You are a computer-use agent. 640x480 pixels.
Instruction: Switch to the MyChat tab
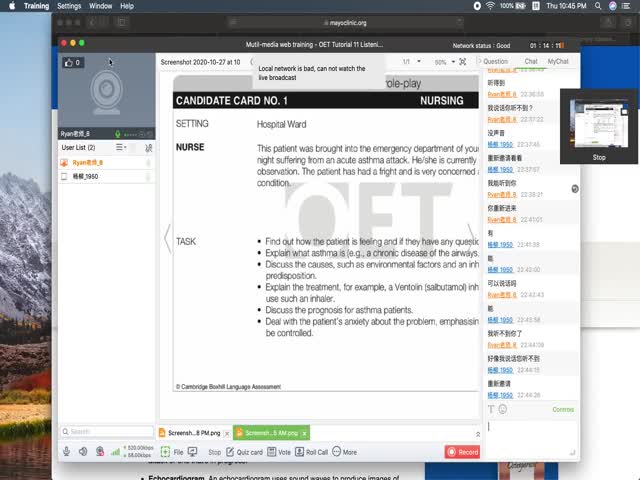tap(558, 61)
